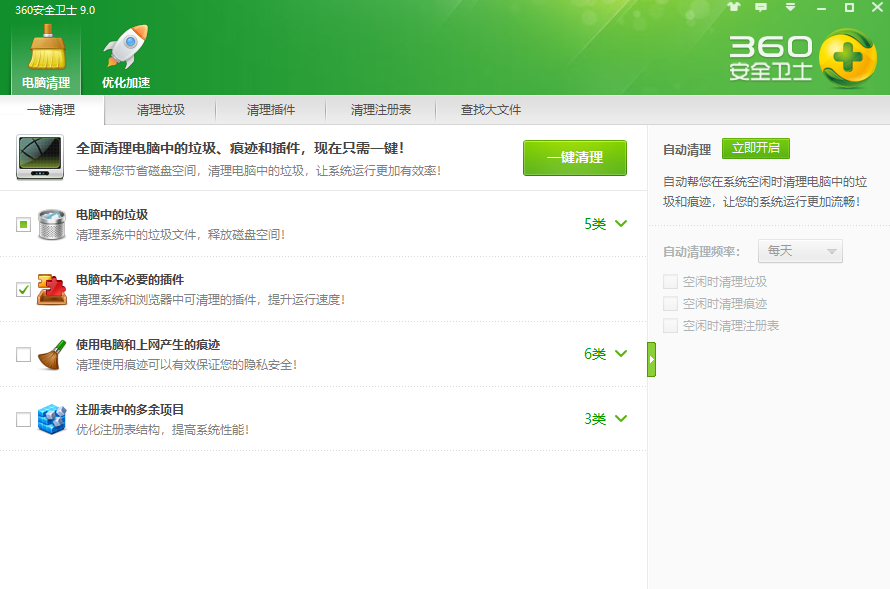890x589 pixels.
Task: Enable 空闲时清理痕迹 option
Action: (x=670, y=304)
